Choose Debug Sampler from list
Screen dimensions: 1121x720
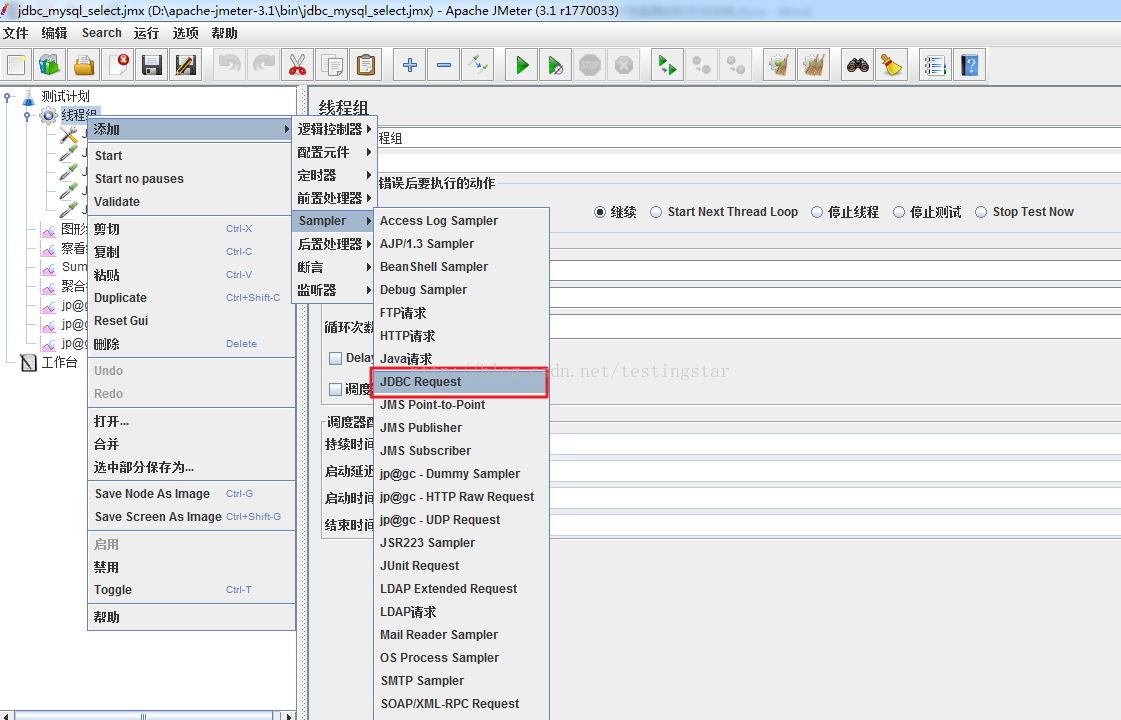[461, 290]
